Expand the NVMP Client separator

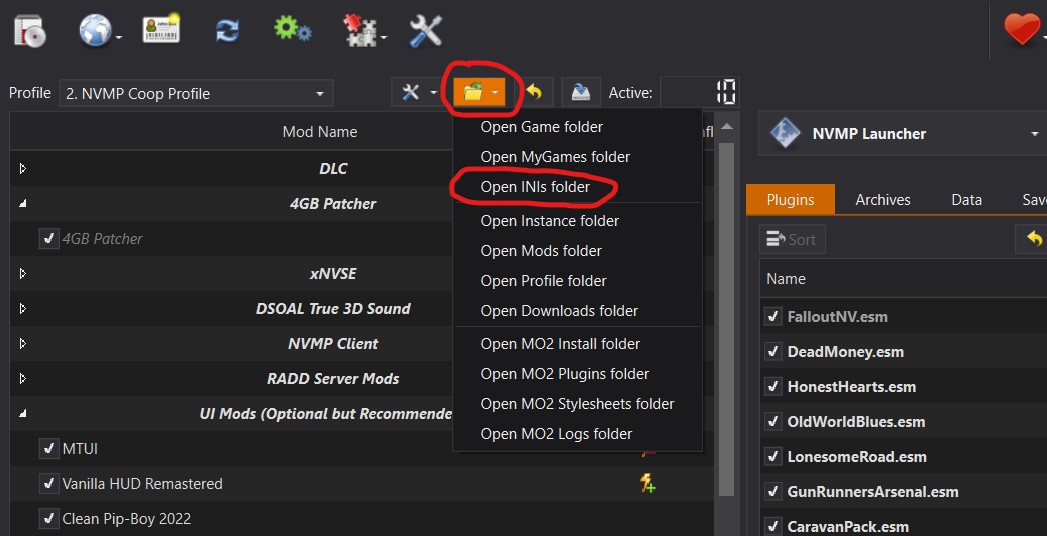click(x=23, y=343)
